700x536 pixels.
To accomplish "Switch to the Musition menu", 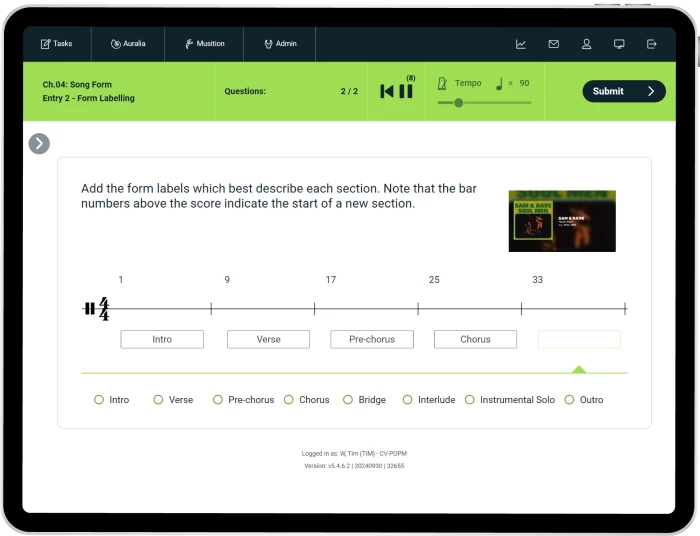I will coord(205,44).
